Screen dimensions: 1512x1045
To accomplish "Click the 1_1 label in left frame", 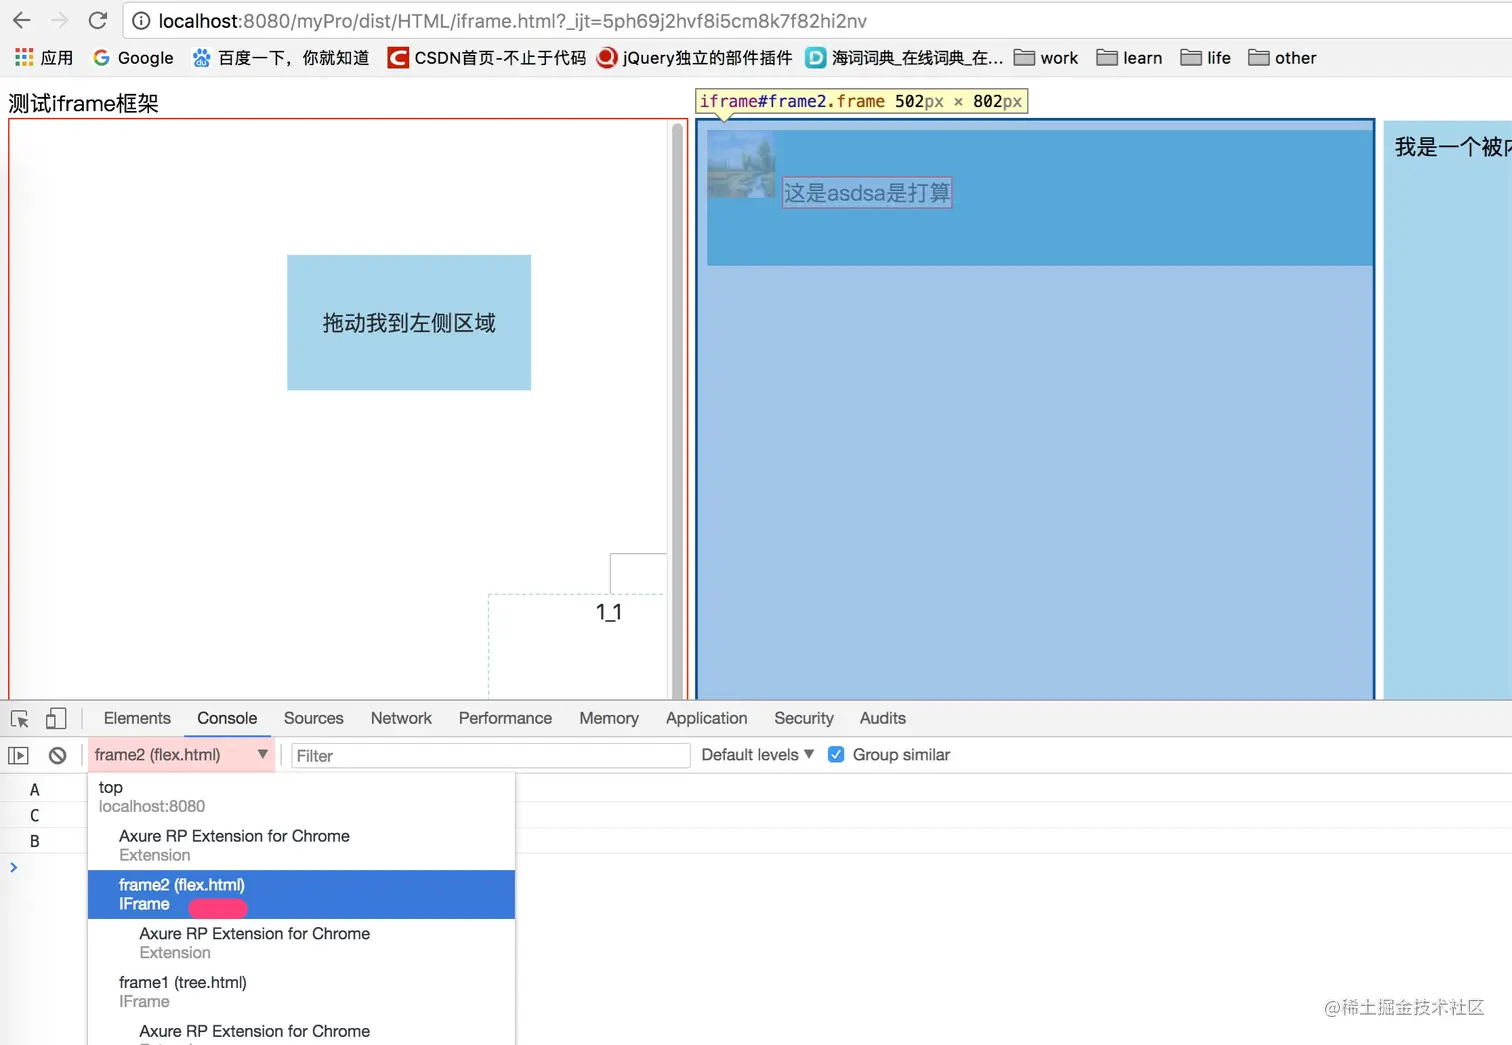I will coord(609,611).
